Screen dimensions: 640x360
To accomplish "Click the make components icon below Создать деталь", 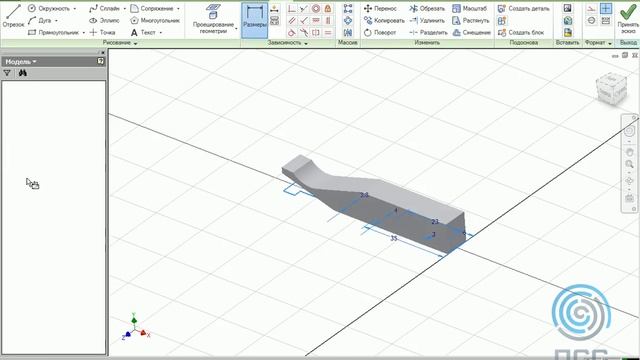I will click(x=502, y=20).
